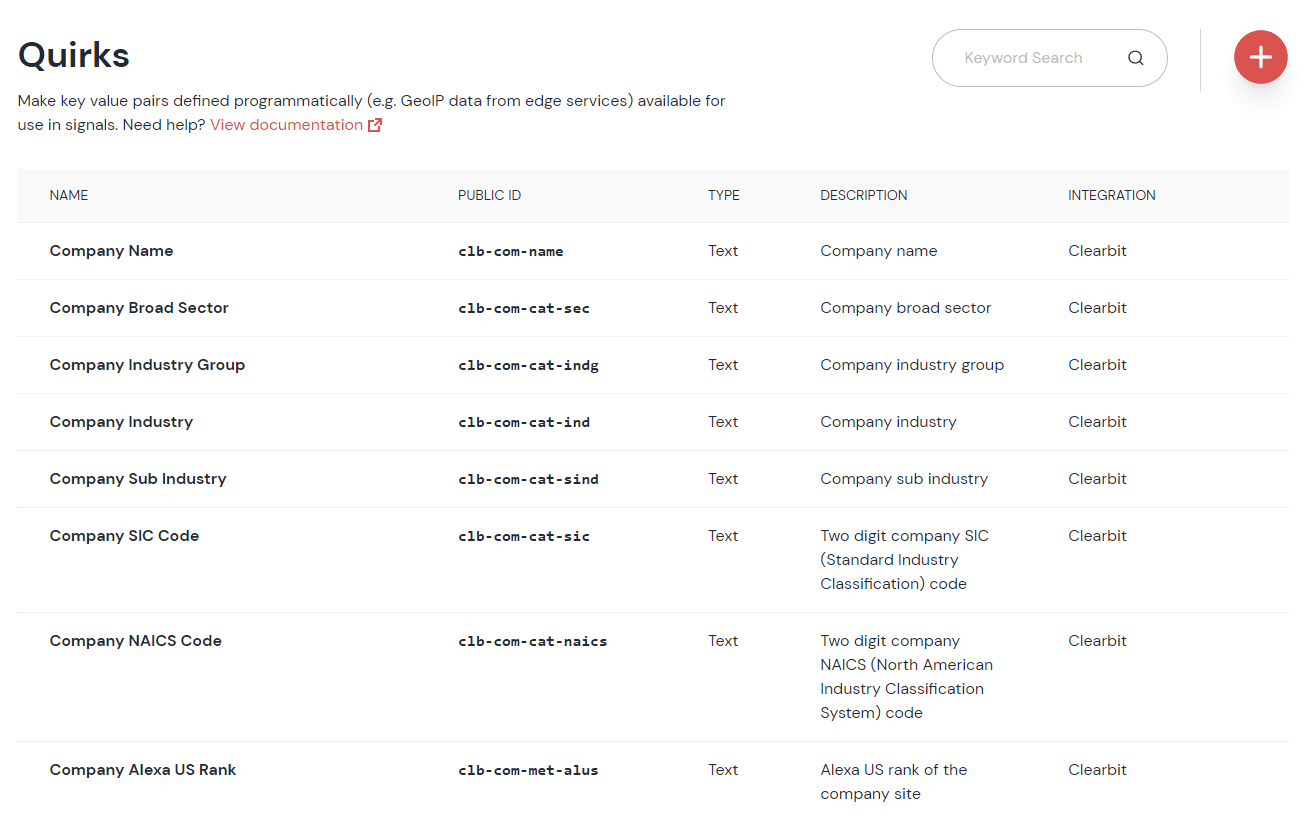Select the Company Sub Industry row
This screenshot has width=1309, height=820.
[138, 479]
